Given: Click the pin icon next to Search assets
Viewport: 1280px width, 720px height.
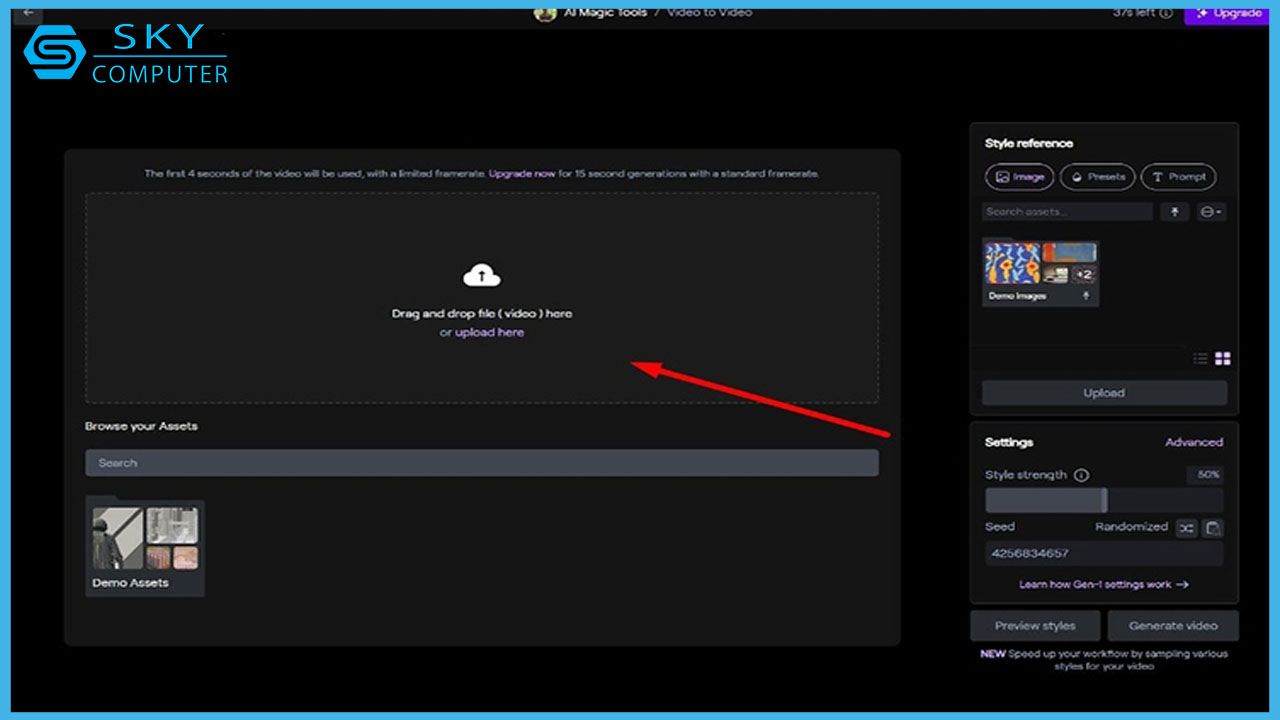Looking at the screenshot, I should (1174, 212).
